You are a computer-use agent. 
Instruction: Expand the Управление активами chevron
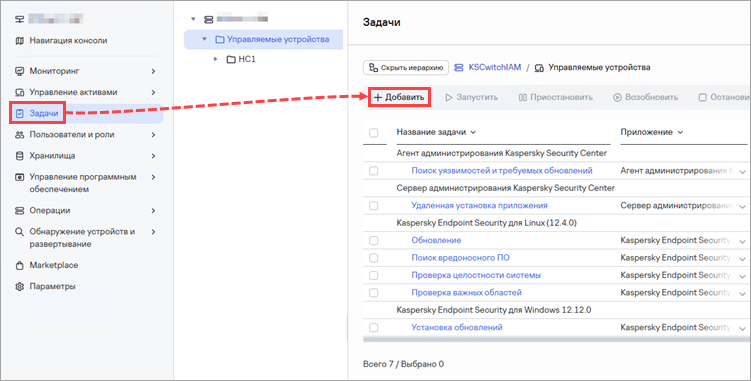point(153,92)
